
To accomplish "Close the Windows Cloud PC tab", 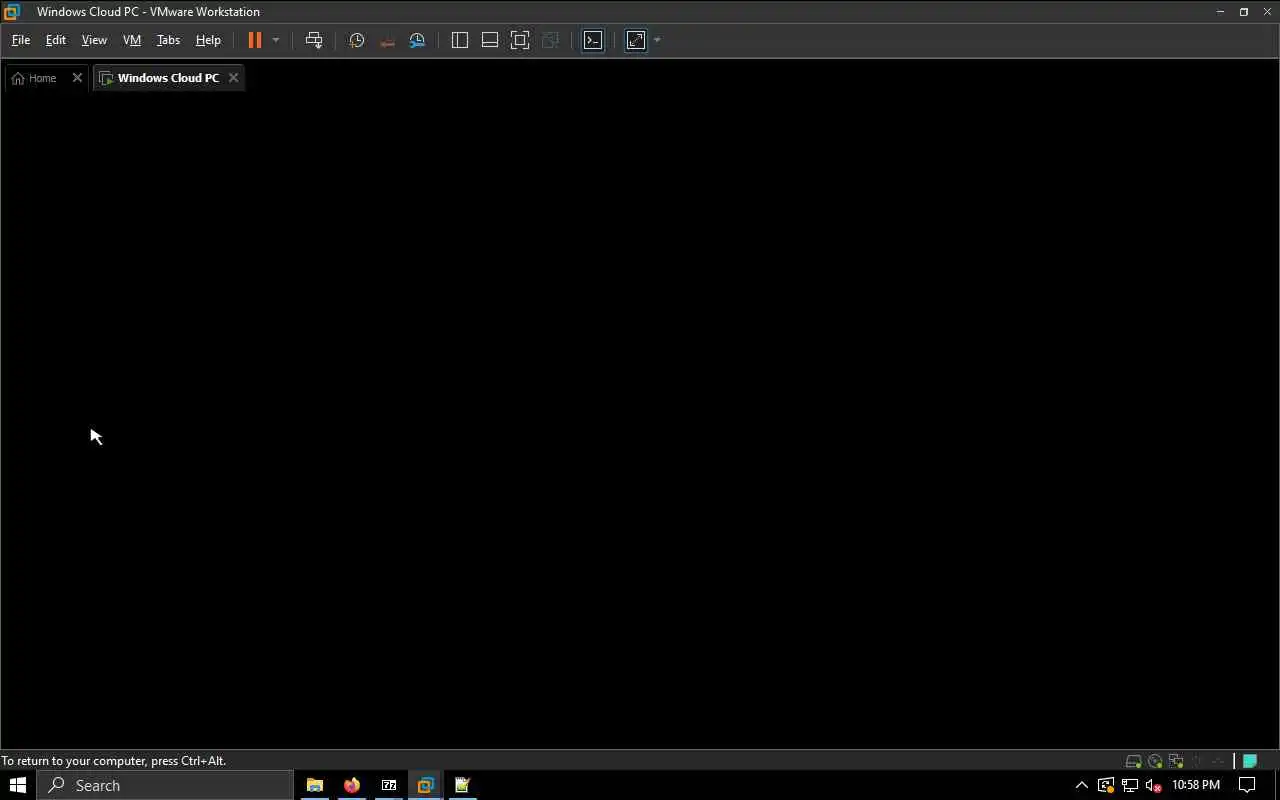I will [x=234, y=78].
